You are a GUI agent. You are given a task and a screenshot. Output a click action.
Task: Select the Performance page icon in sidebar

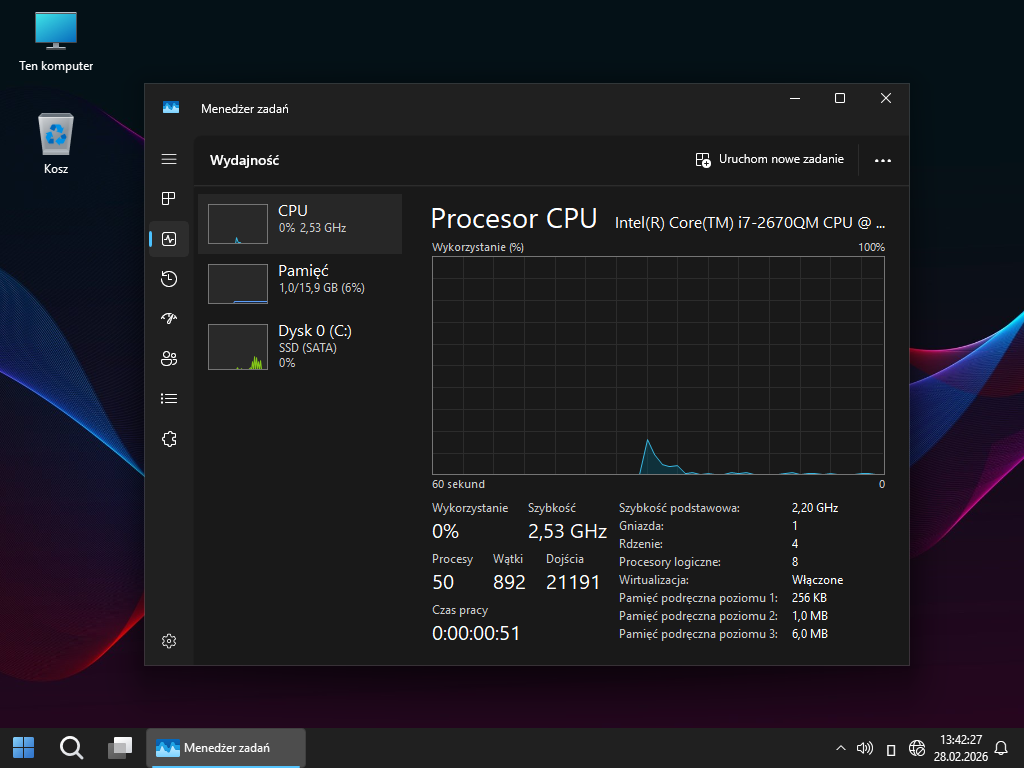point(169,239)
